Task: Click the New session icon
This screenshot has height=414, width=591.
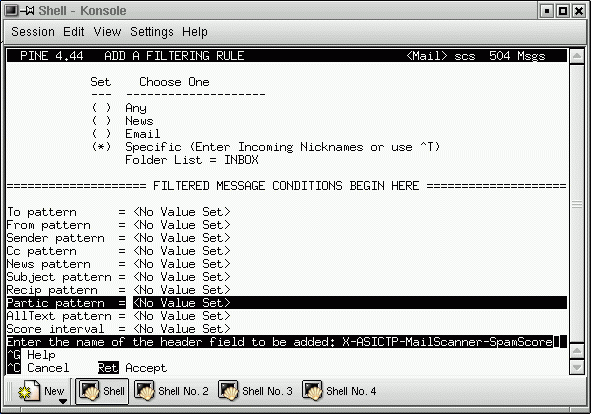Action: 30,391
